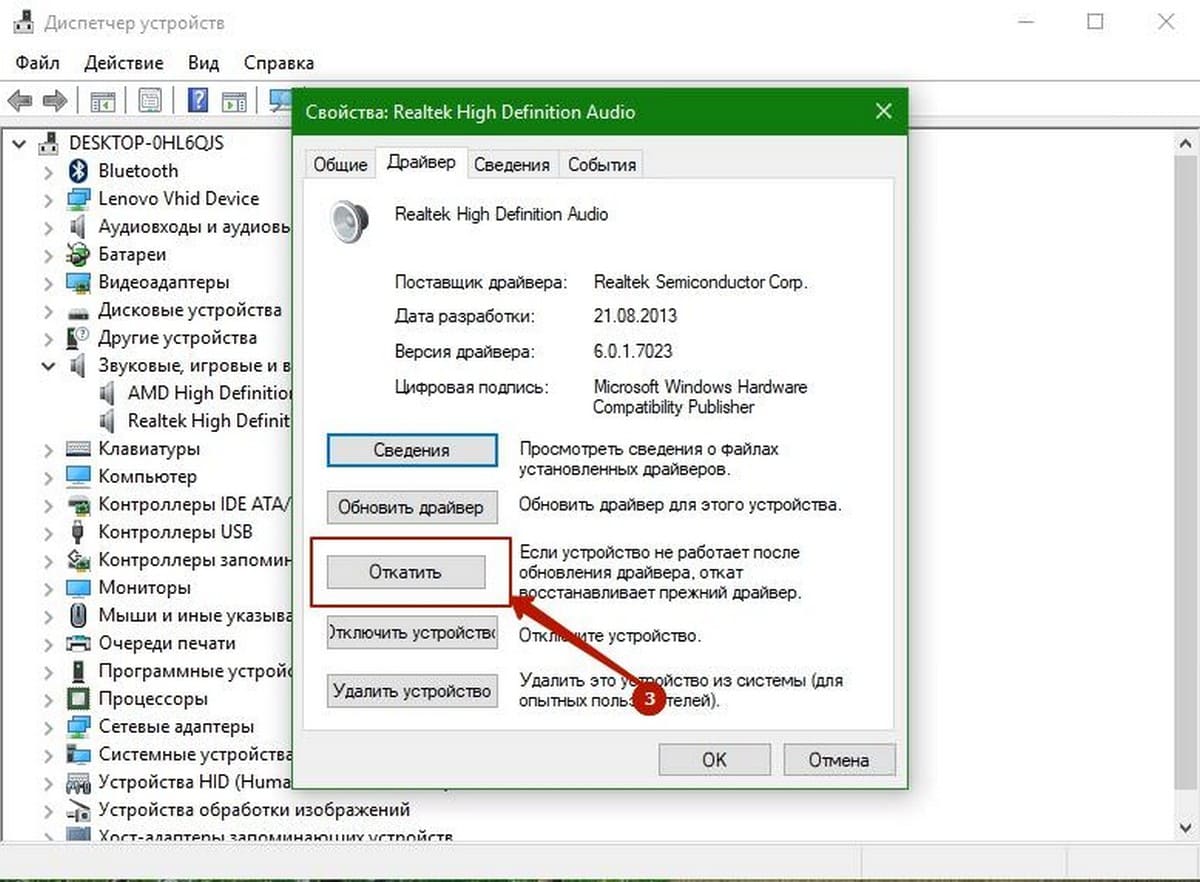Switch to the События tab
Viewport: 1200px width, 882px height.
602,165
